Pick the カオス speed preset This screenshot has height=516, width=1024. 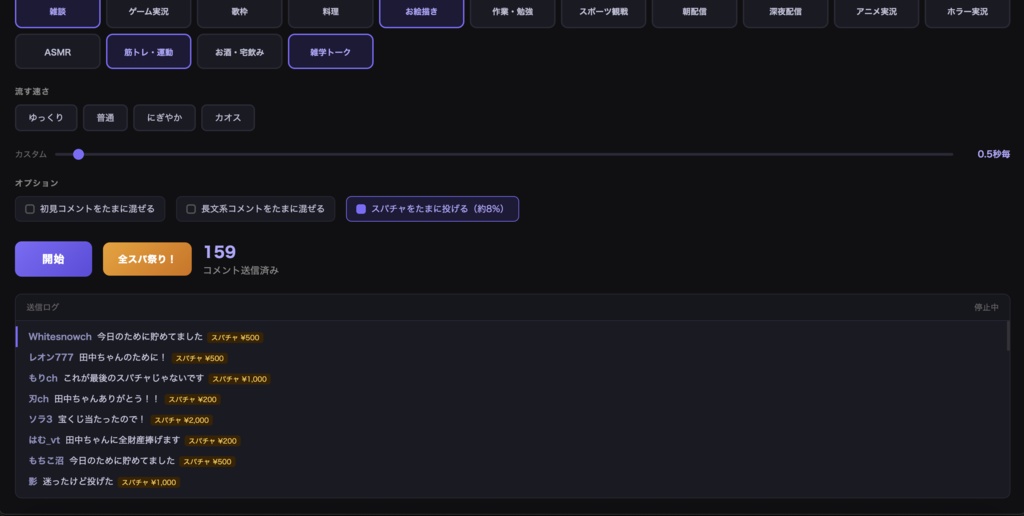[228, 118]
